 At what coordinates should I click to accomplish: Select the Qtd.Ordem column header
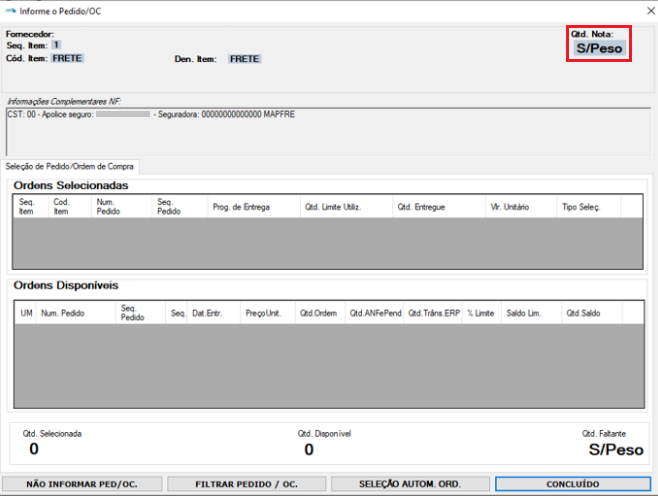click(320, 313)
